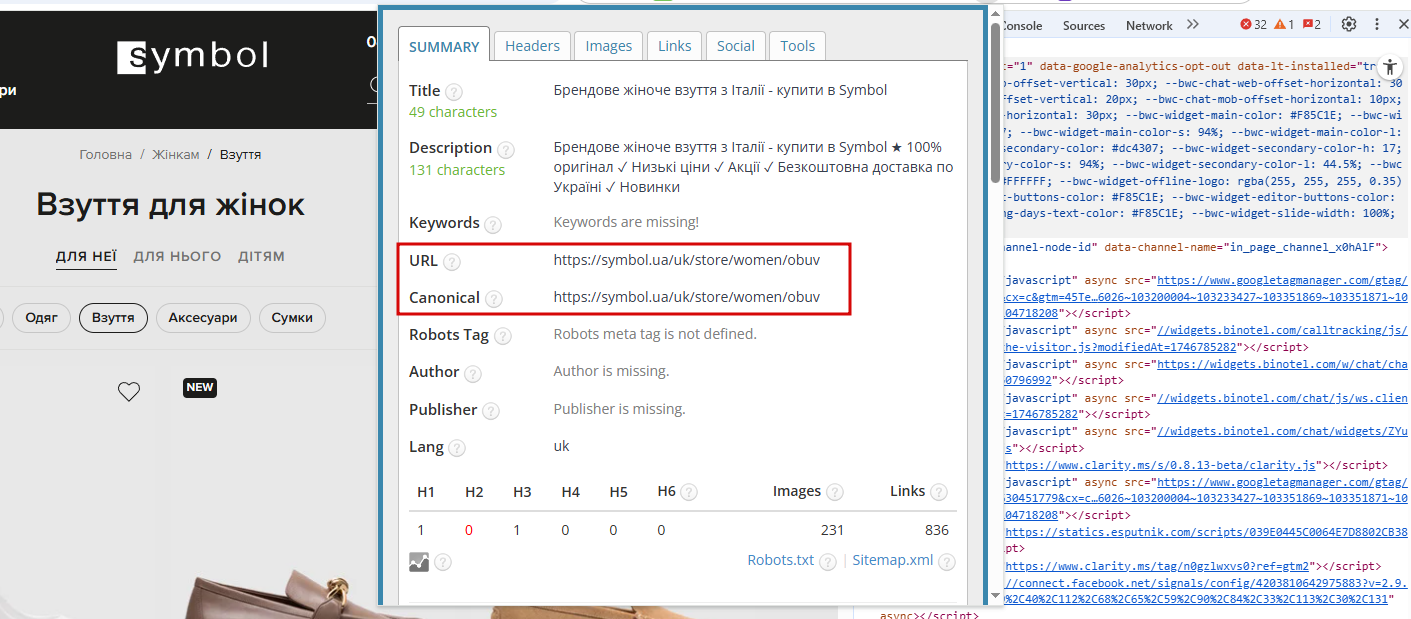Click the Links count value 836
The image size is (1411, 619).
point(937,530)
